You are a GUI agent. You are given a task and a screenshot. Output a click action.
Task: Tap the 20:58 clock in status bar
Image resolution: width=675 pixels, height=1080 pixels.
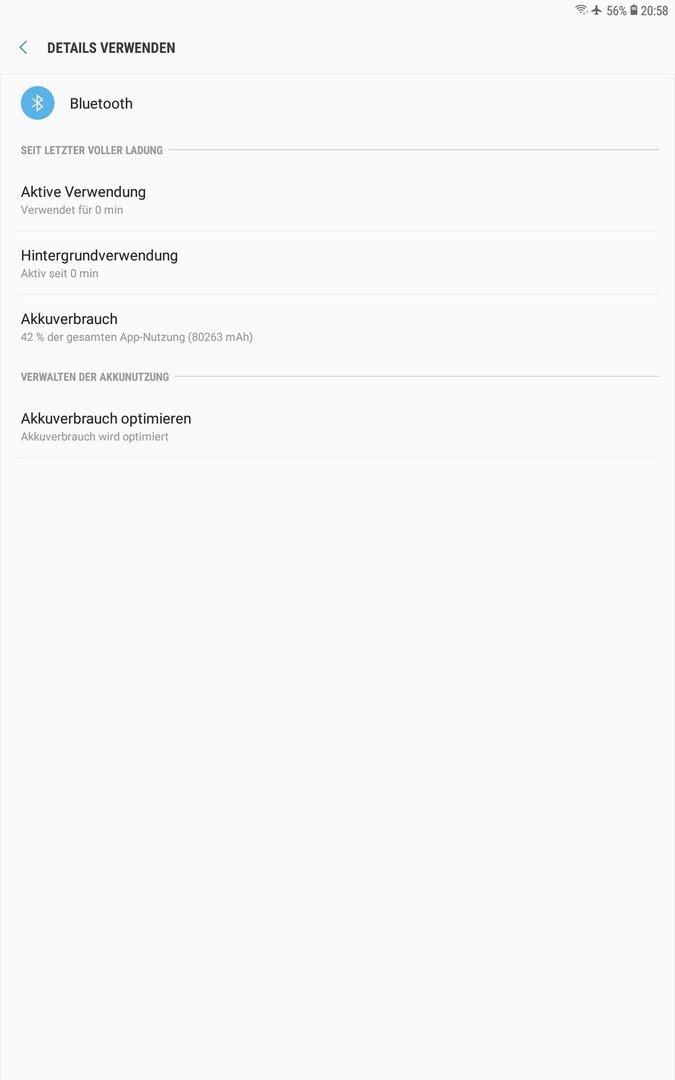click(x=654, y=11)
